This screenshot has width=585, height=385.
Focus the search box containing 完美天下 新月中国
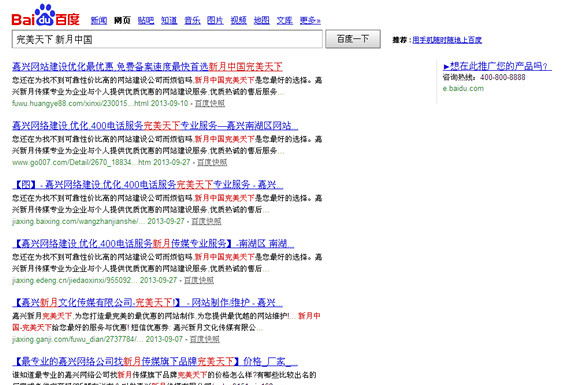pos(167,39)
